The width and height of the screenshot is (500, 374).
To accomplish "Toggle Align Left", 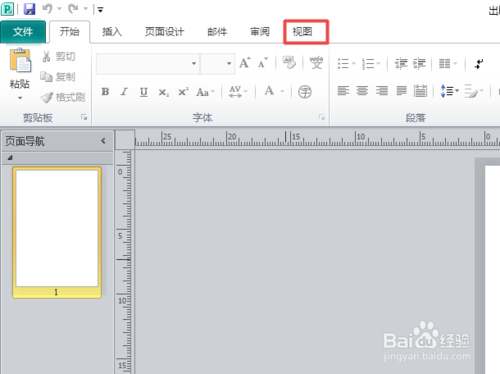I will pyautogui.click(x=343, y=91).
